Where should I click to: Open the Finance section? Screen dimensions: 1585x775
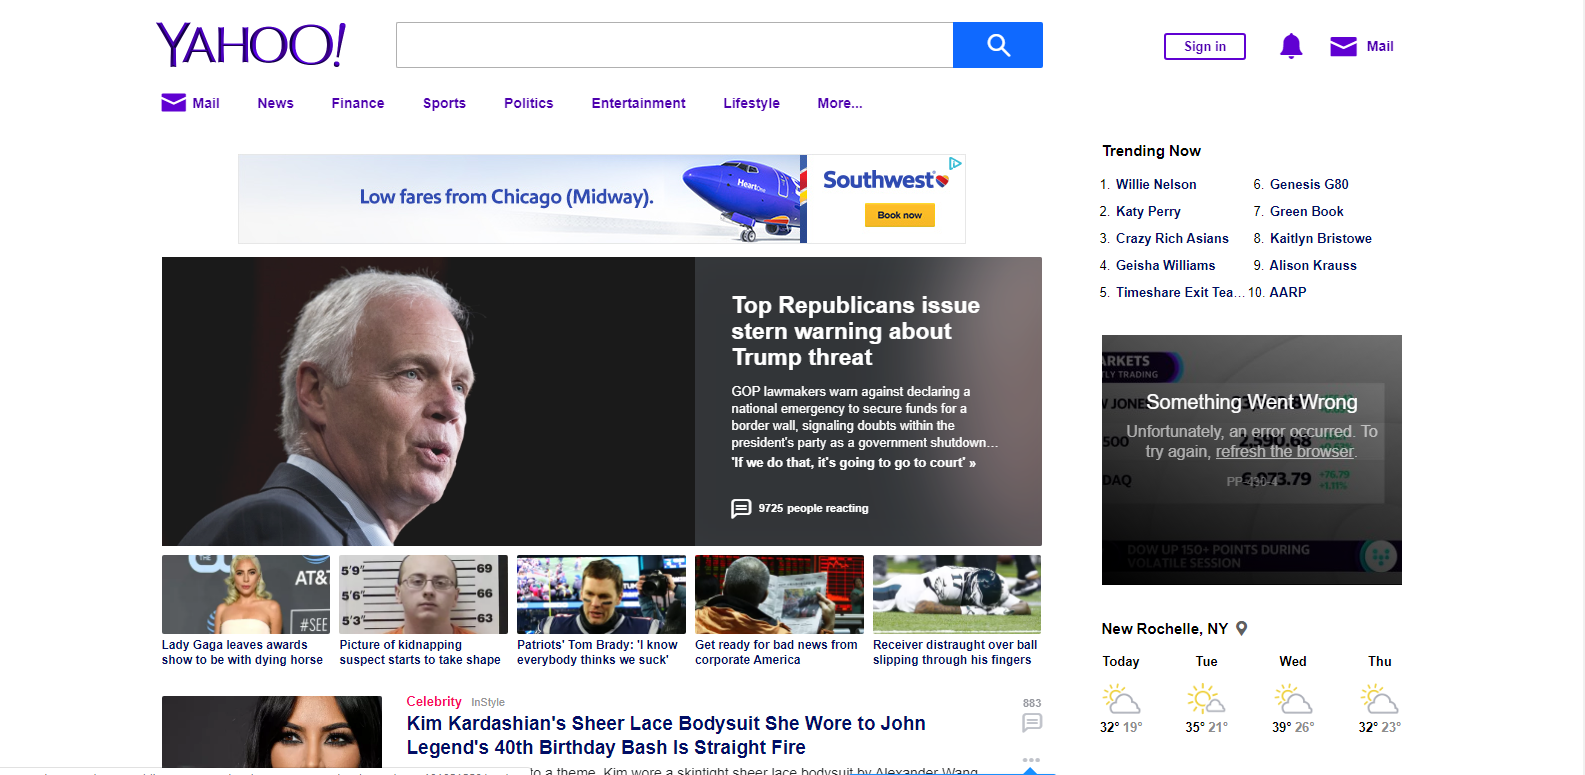[358, 103]
